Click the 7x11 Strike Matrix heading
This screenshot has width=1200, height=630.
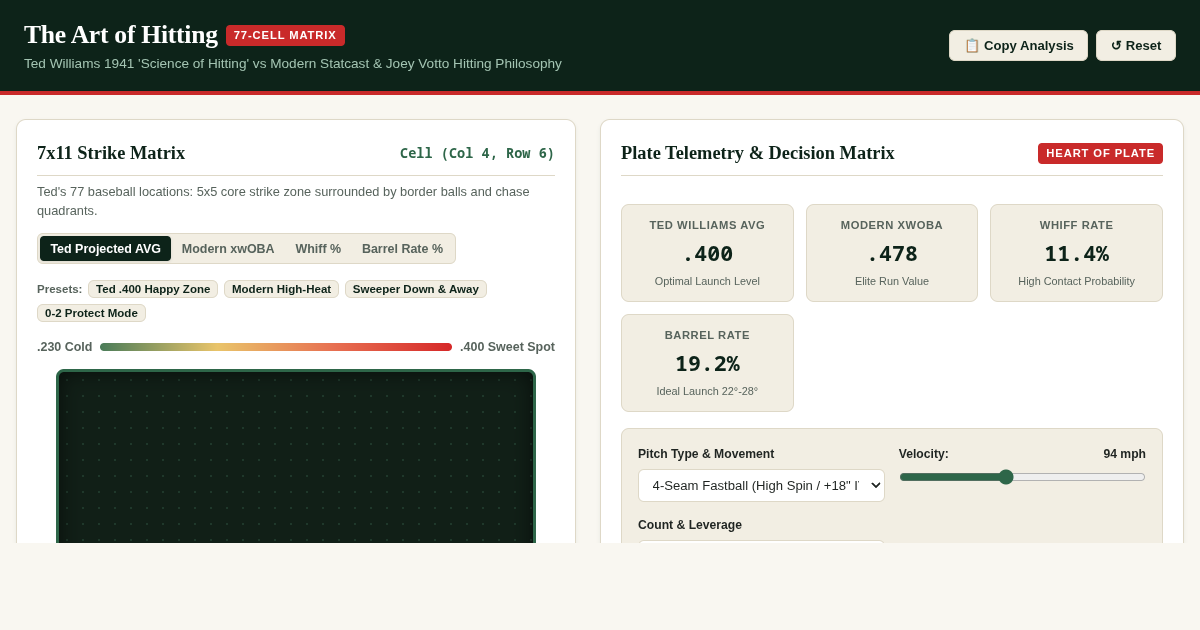point(111,153)
